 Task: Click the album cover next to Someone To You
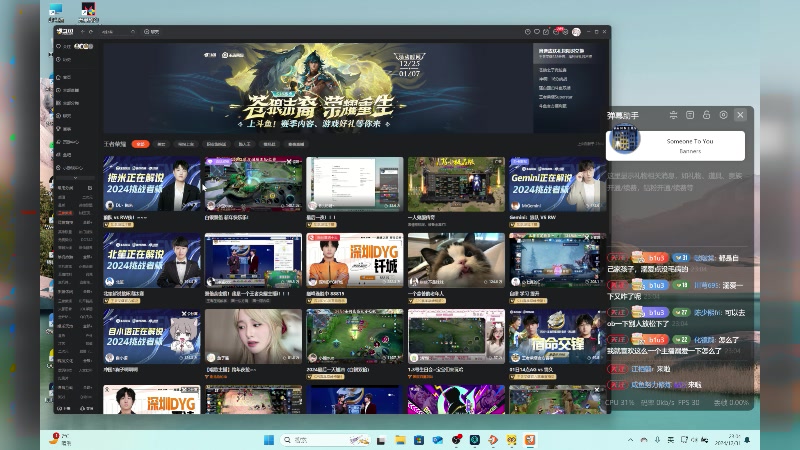point(624,139)
